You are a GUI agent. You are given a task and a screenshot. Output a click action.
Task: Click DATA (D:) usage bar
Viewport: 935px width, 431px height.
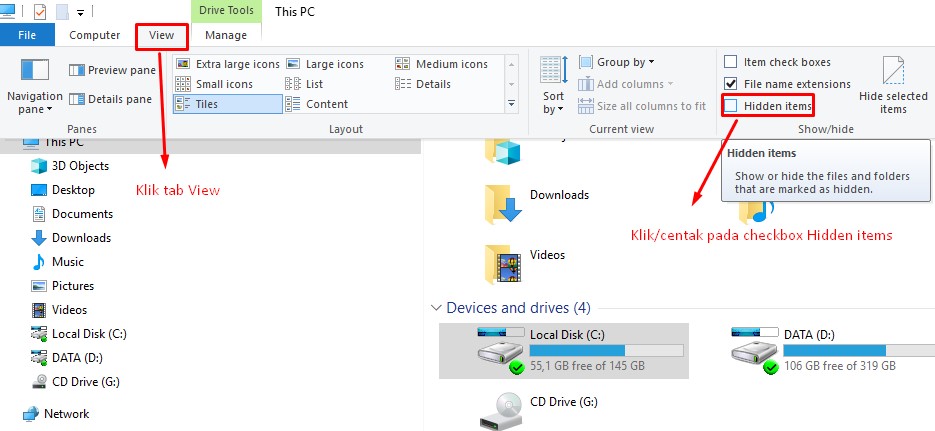[859, 350]
